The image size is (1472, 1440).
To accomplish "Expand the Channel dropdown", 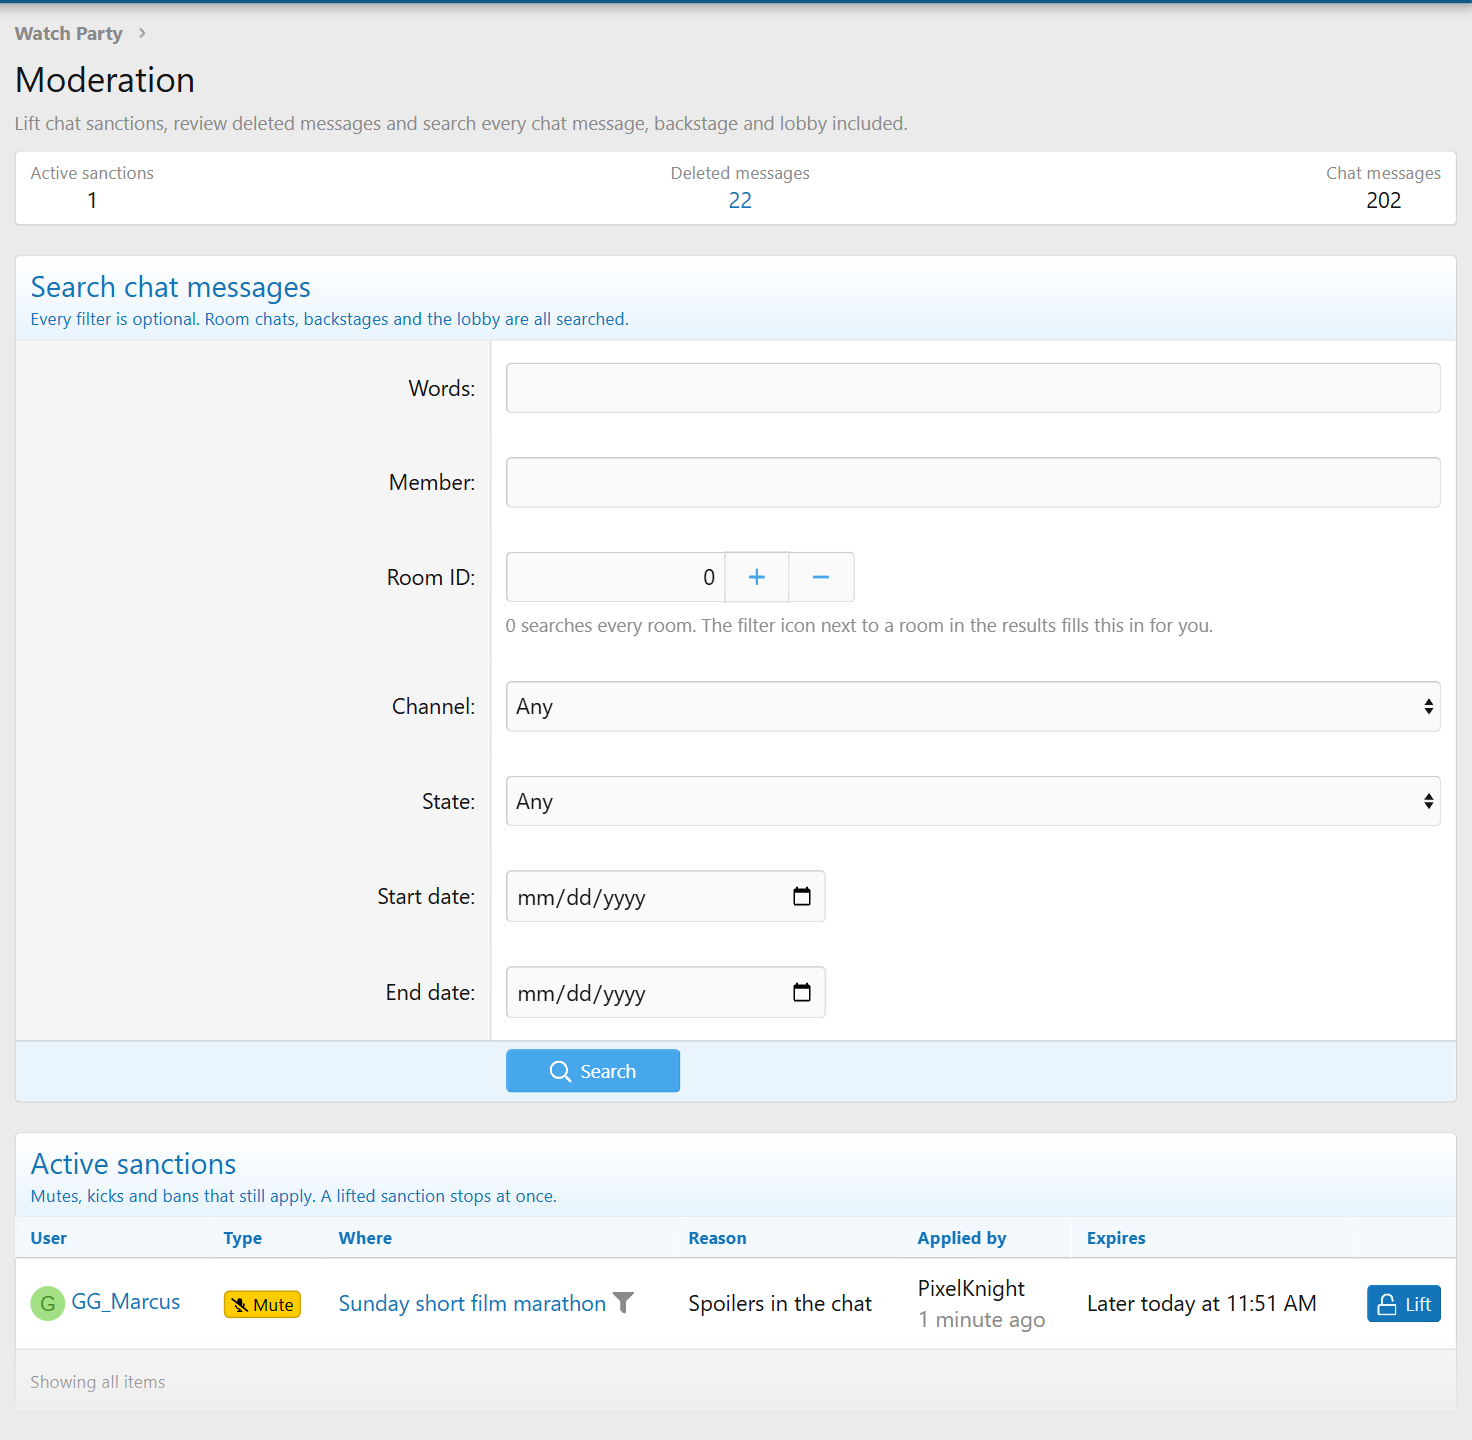I will click(x=973, y=706).
